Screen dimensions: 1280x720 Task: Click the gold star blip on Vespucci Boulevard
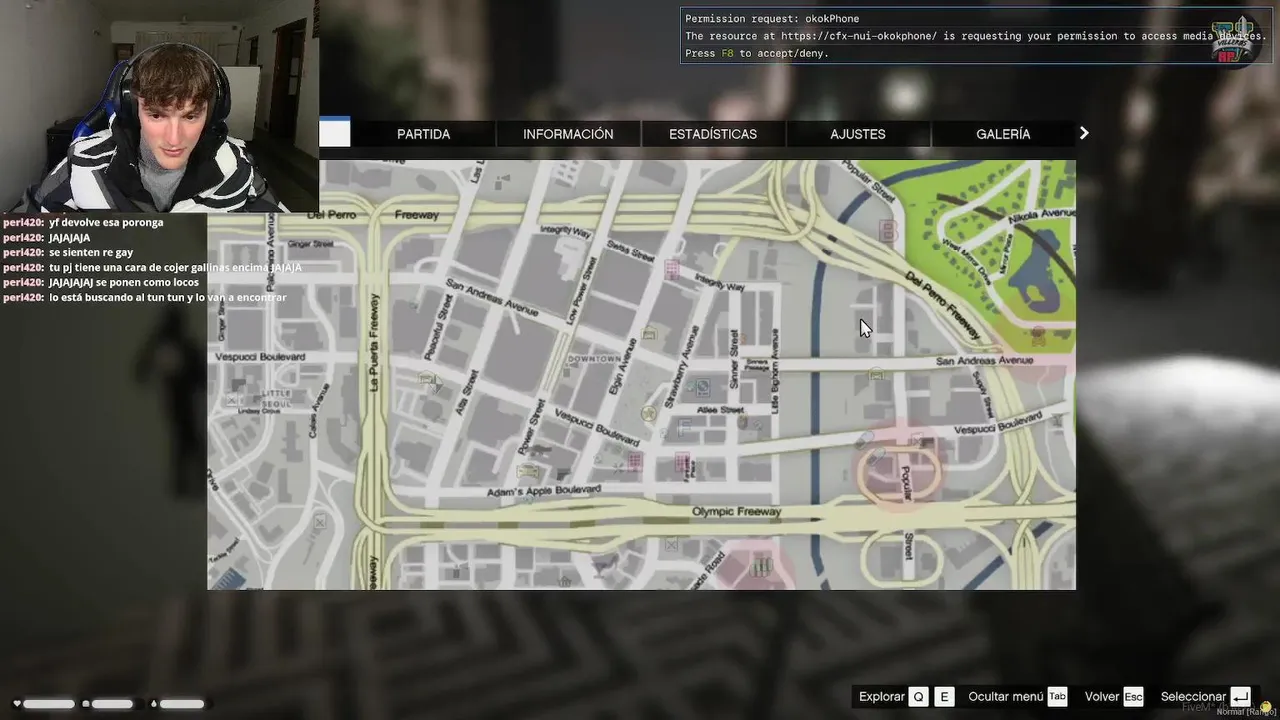click(x=649, y=414)
